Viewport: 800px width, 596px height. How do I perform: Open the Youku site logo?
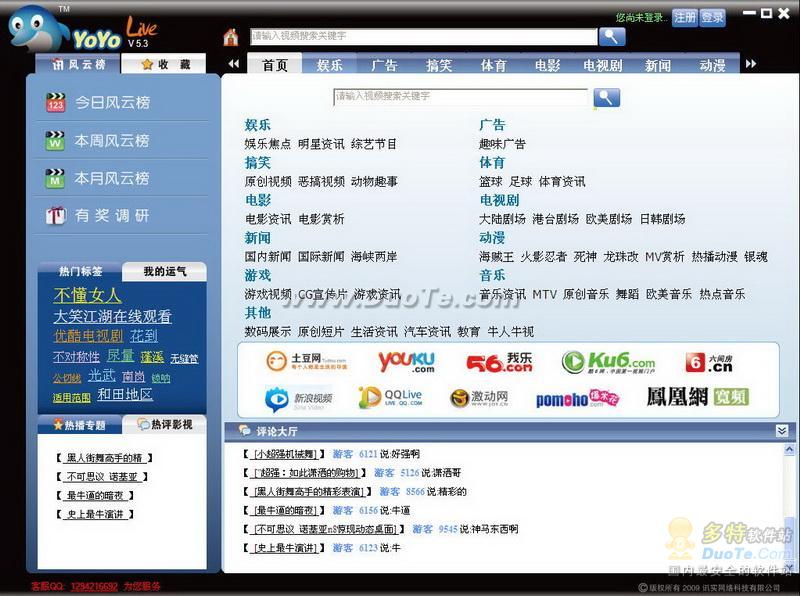[407, 361]
